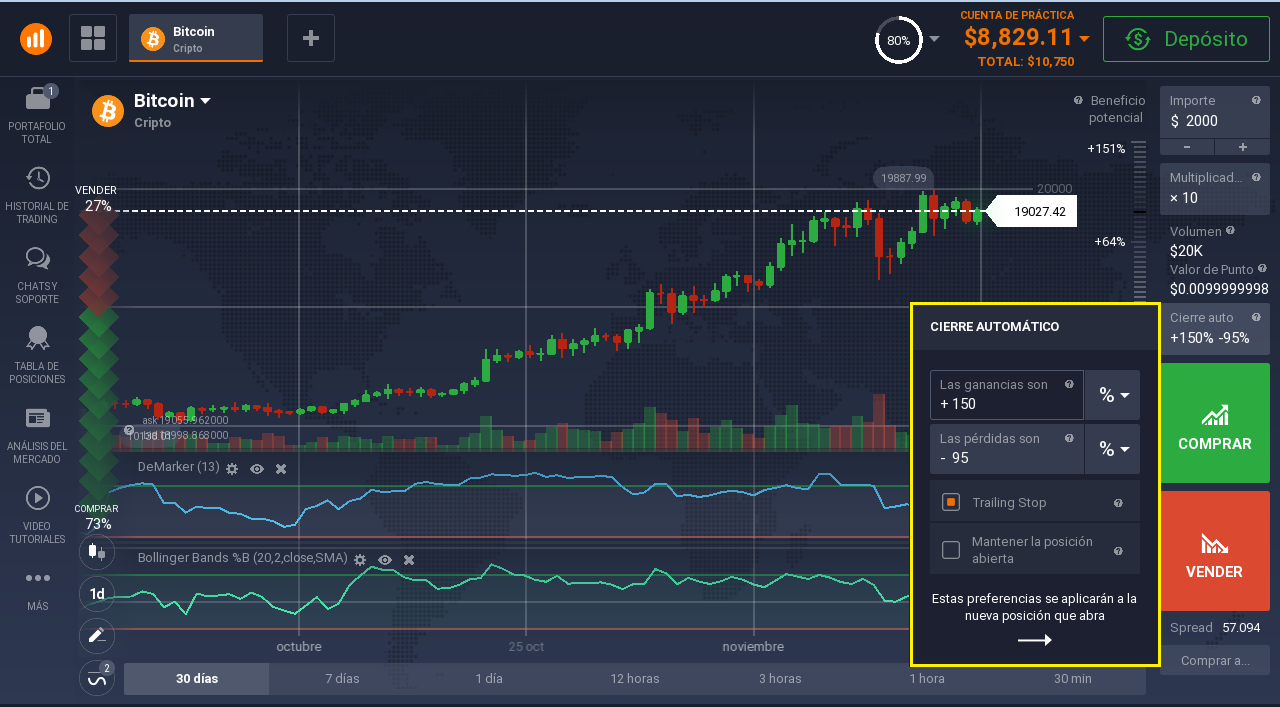Select the 1 día timeframe
1280x707 pixels.
point(489,678)
